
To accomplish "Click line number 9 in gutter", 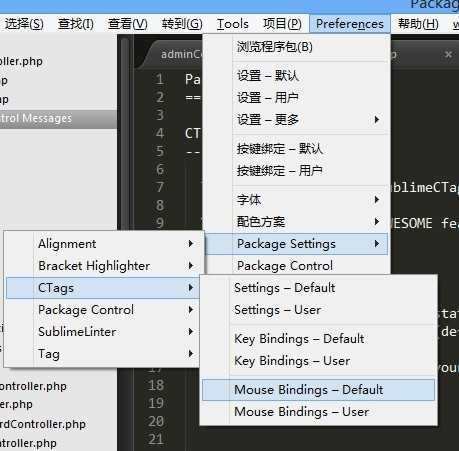I will (x=160, y=223).
